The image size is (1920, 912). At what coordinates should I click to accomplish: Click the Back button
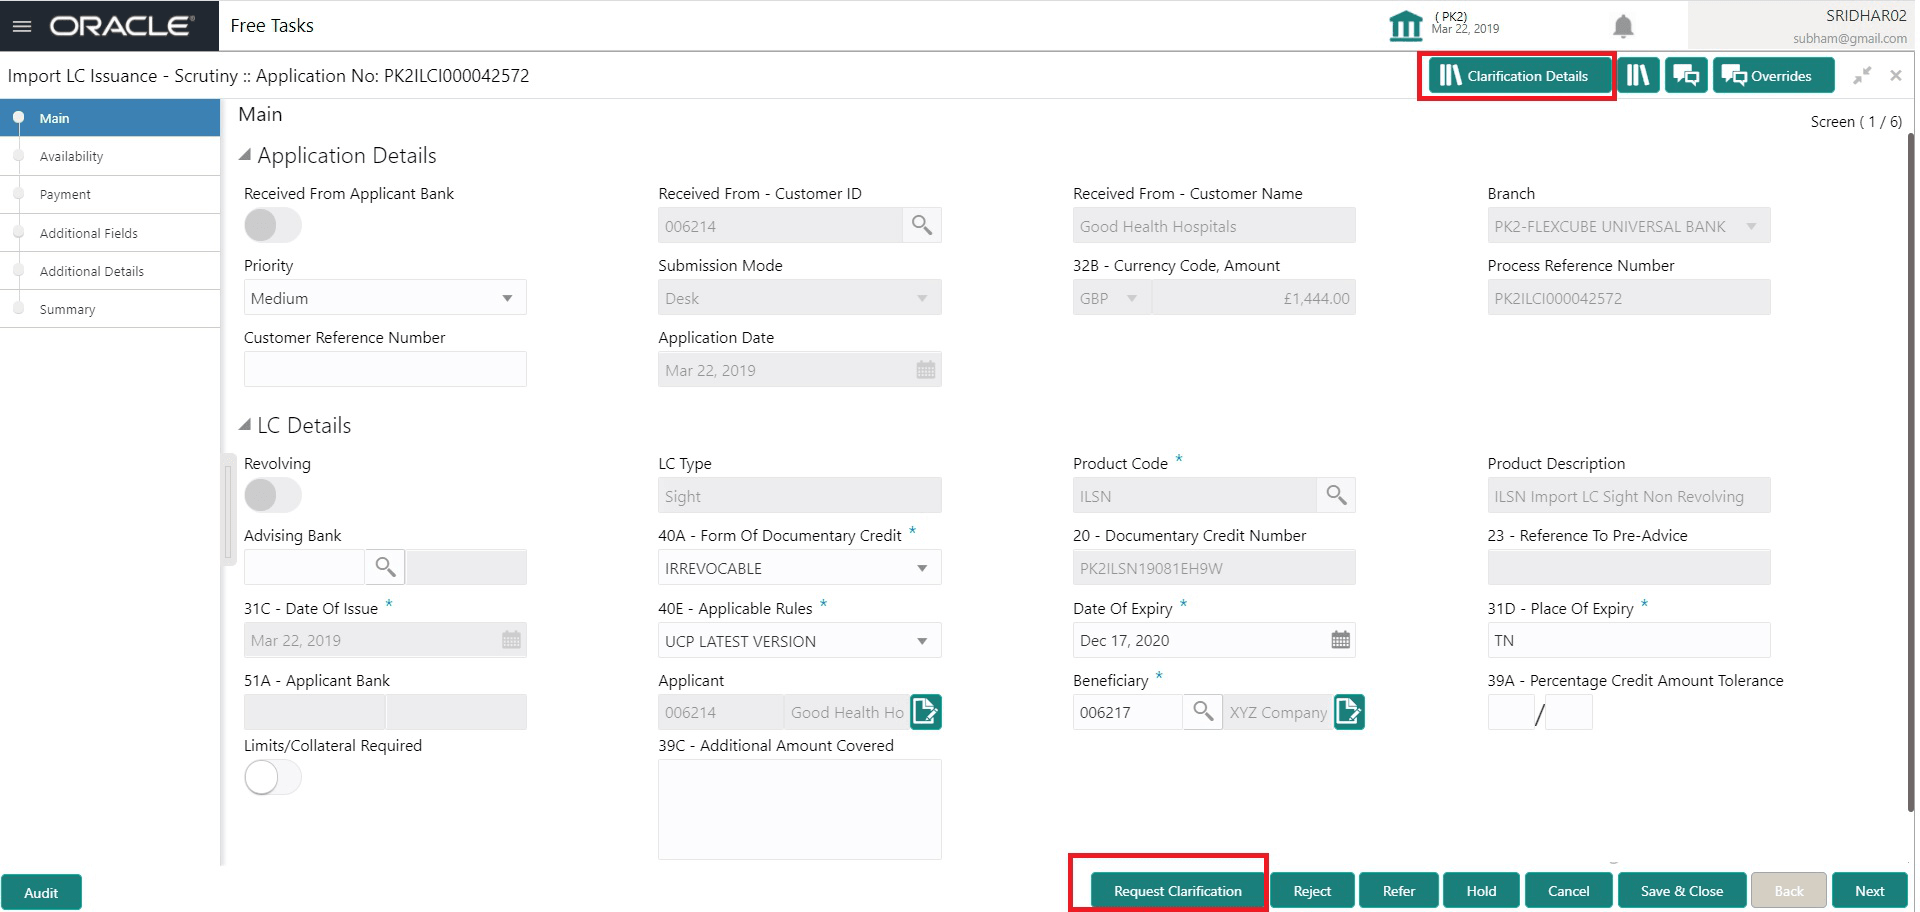1789,890
